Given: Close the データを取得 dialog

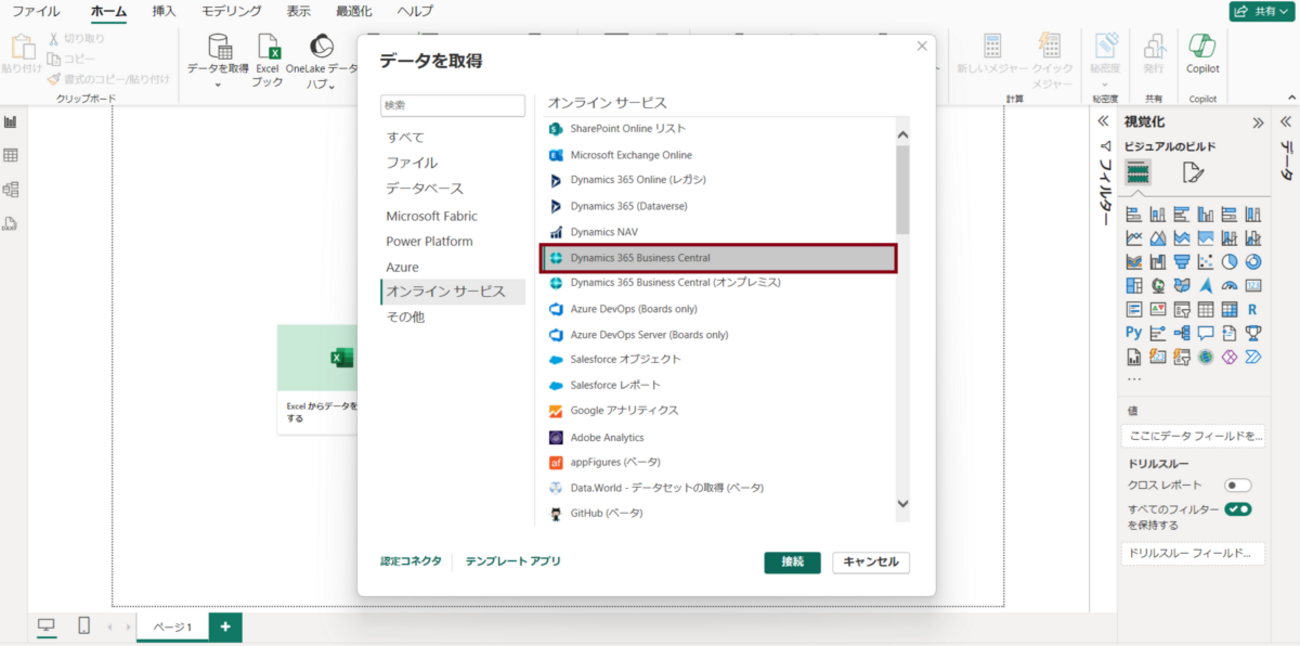Looking at the screenshot, I should click(x=922, y=46).
